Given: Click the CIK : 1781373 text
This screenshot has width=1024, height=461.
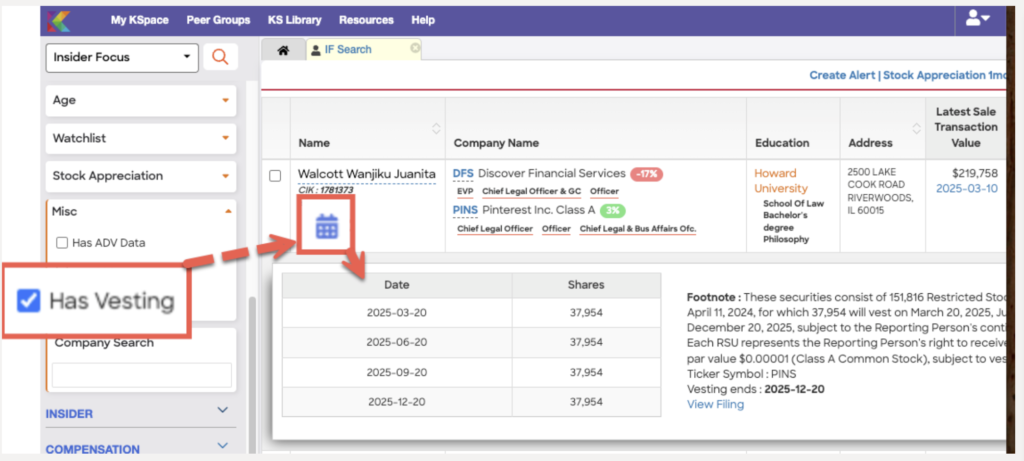Looking at the screenshot, I should pyautogui.click(x=326, y=190).
